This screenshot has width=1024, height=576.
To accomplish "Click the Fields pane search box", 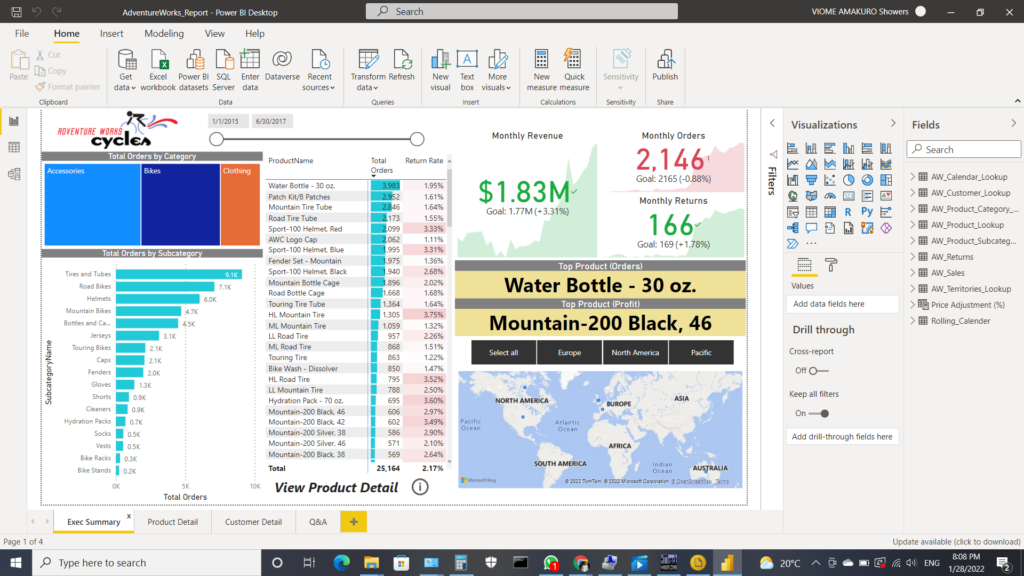I will point(963,150).
